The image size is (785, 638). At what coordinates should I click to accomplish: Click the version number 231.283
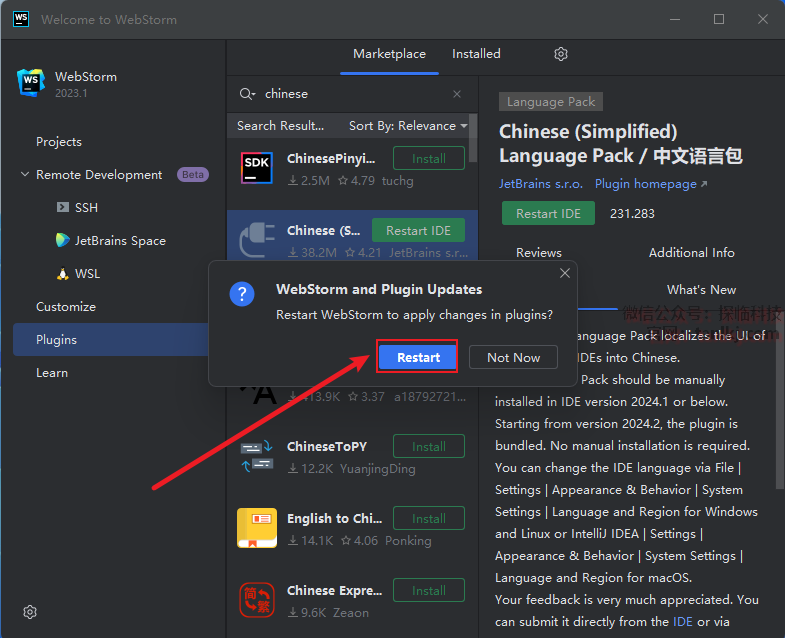(632, 214)
